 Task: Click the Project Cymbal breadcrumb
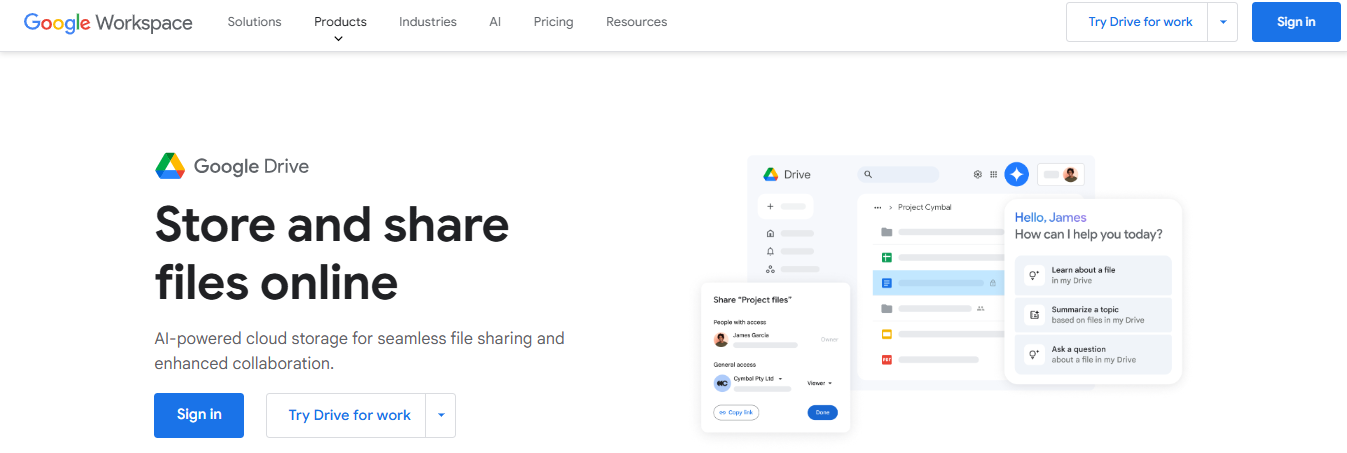925,207
